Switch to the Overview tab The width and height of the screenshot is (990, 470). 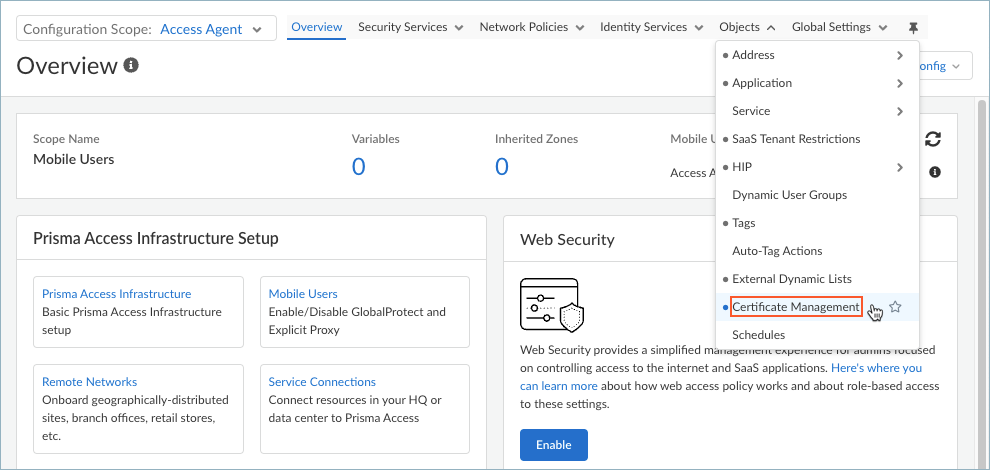316,27
